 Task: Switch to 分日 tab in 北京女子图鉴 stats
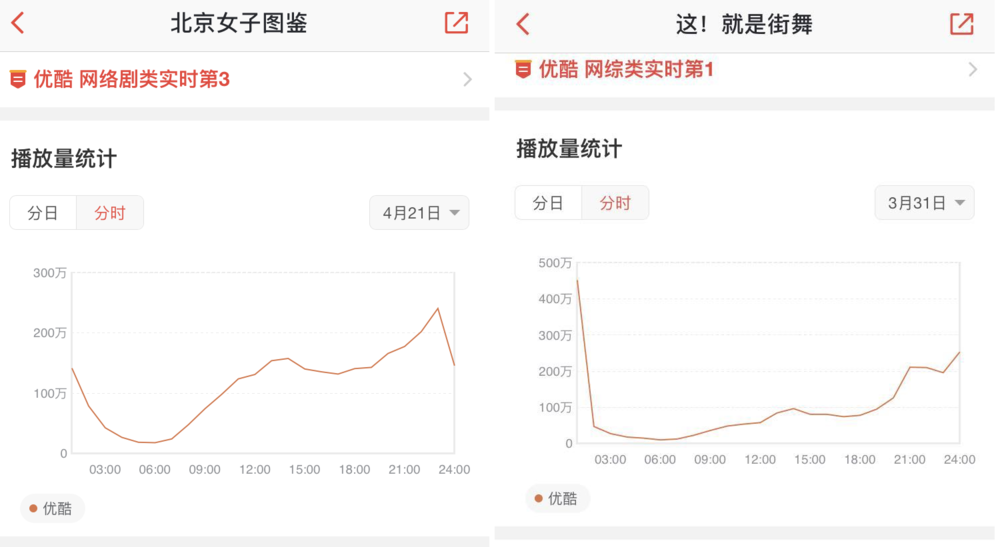[43, 213]
